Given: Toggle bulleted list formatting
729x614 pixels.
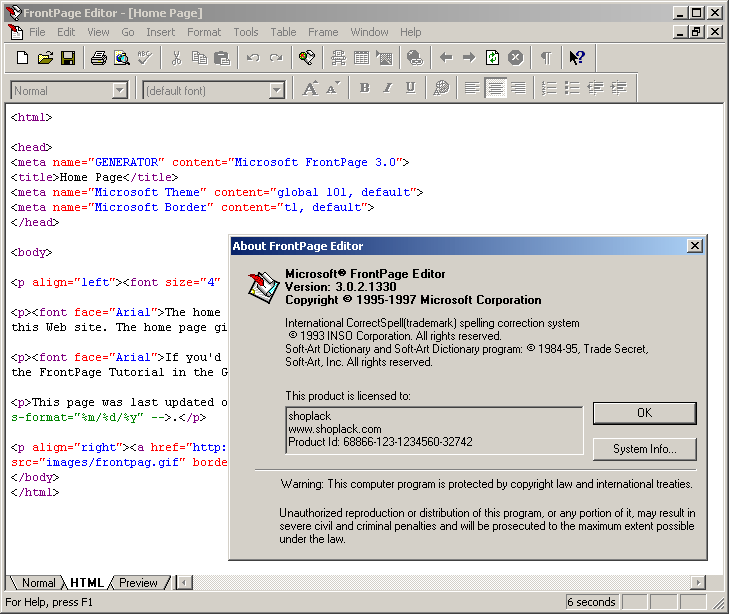Looking at the screenshot, I should pos(572,88).
